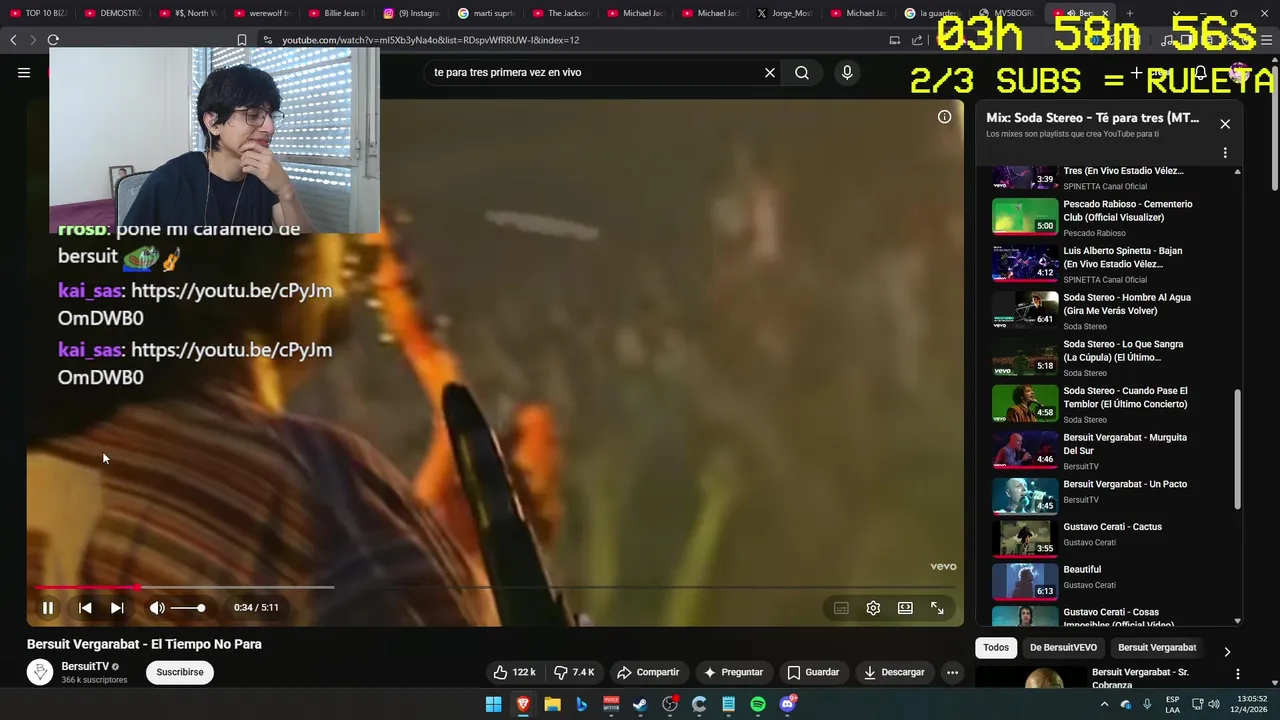
Task: Clear the YouTube search box text
Action: click(x=770, y=72)
